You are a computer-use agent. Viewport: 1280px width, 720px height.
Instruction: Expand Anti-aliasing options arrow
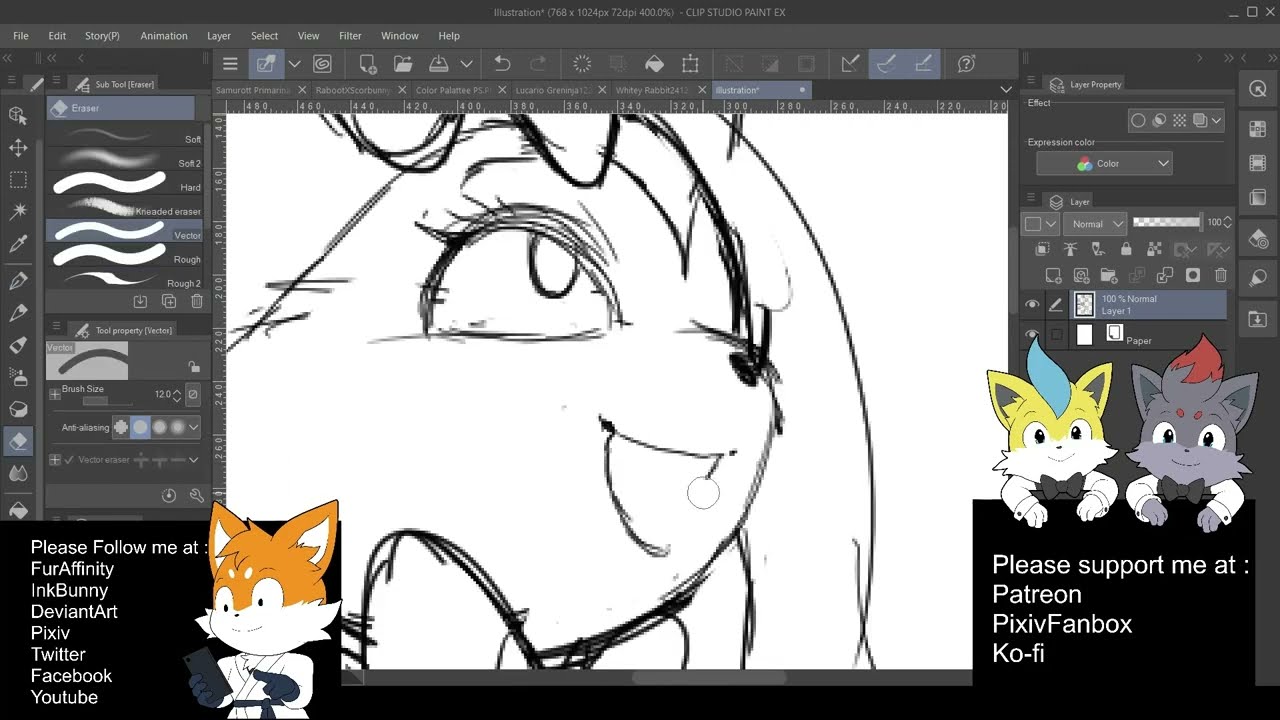point(194,427)
